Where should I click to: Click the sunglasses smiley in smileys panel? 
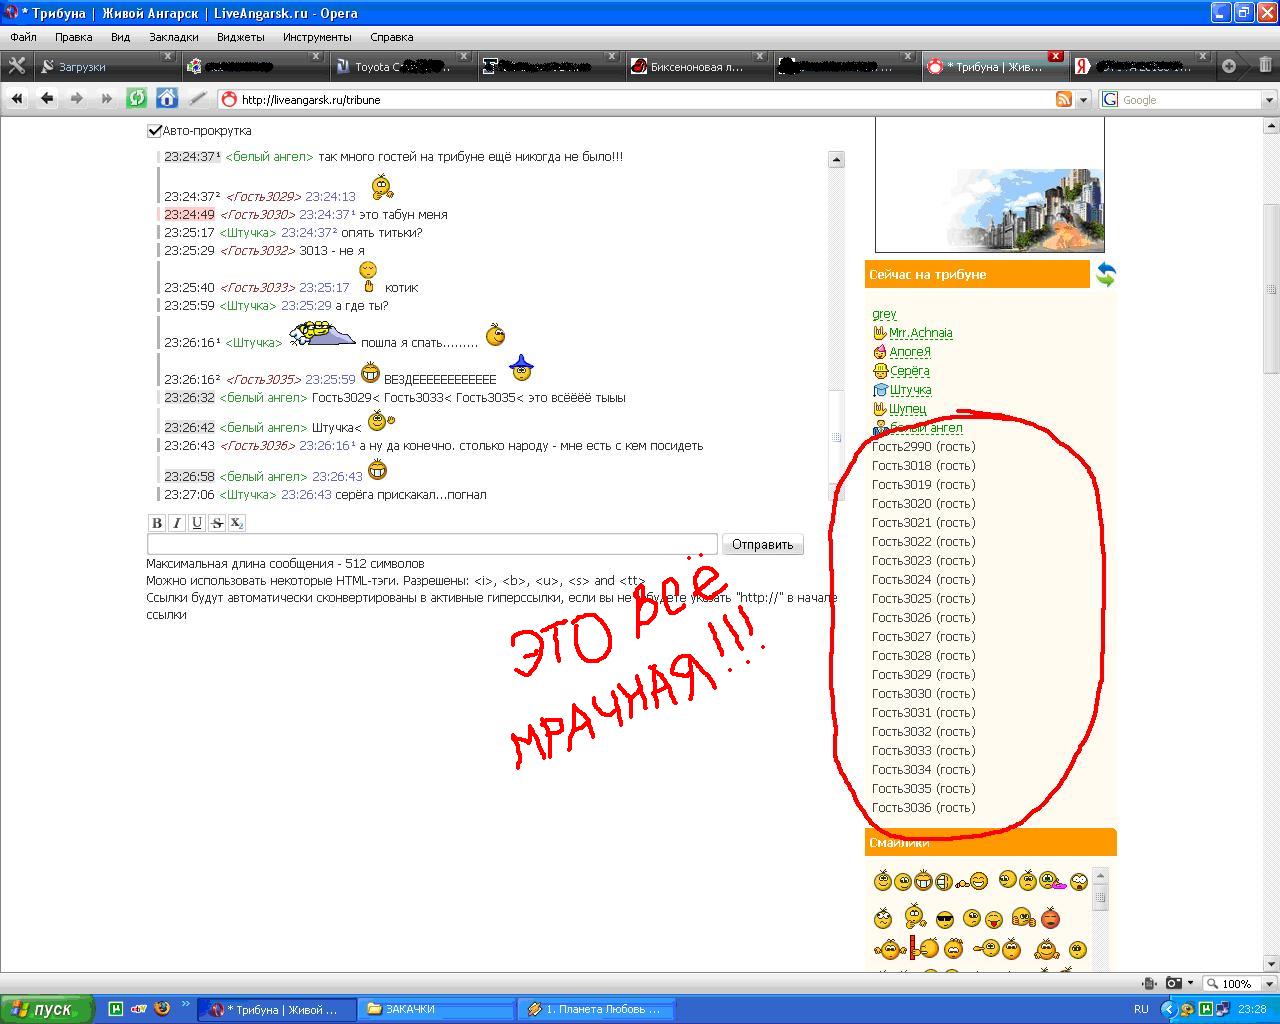click(945, 919)
